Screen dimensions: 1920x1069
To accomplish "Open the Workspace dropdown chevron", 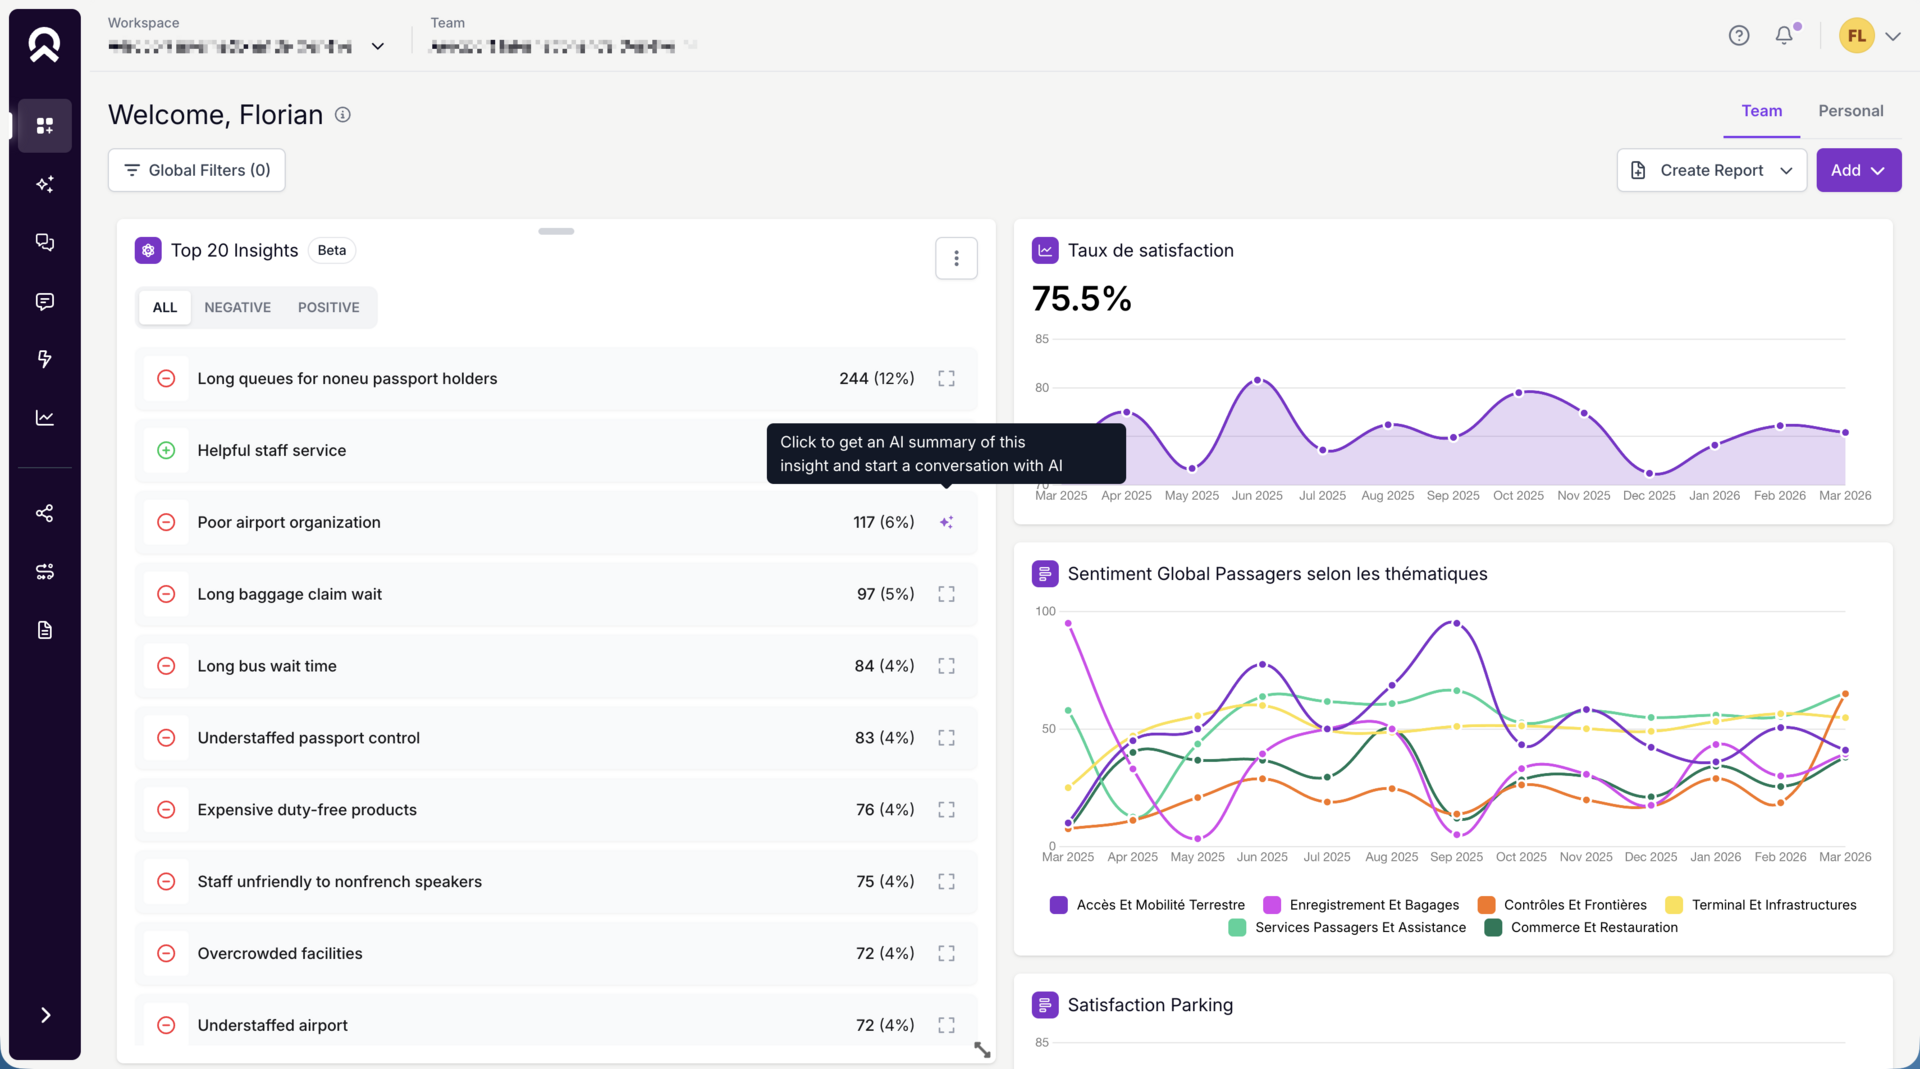I will (378, 46).
